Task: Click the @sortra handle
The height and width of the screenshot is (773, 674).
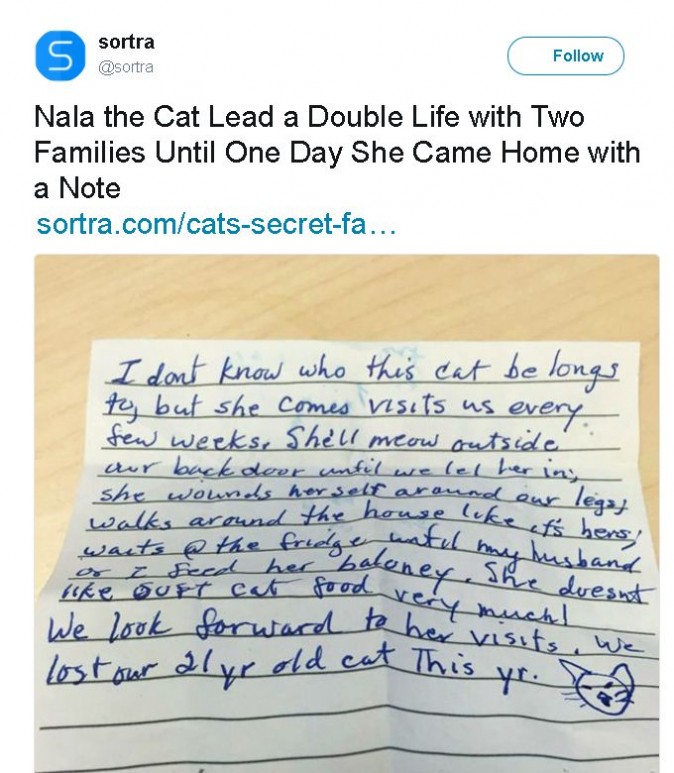Action: coord(125,67)
